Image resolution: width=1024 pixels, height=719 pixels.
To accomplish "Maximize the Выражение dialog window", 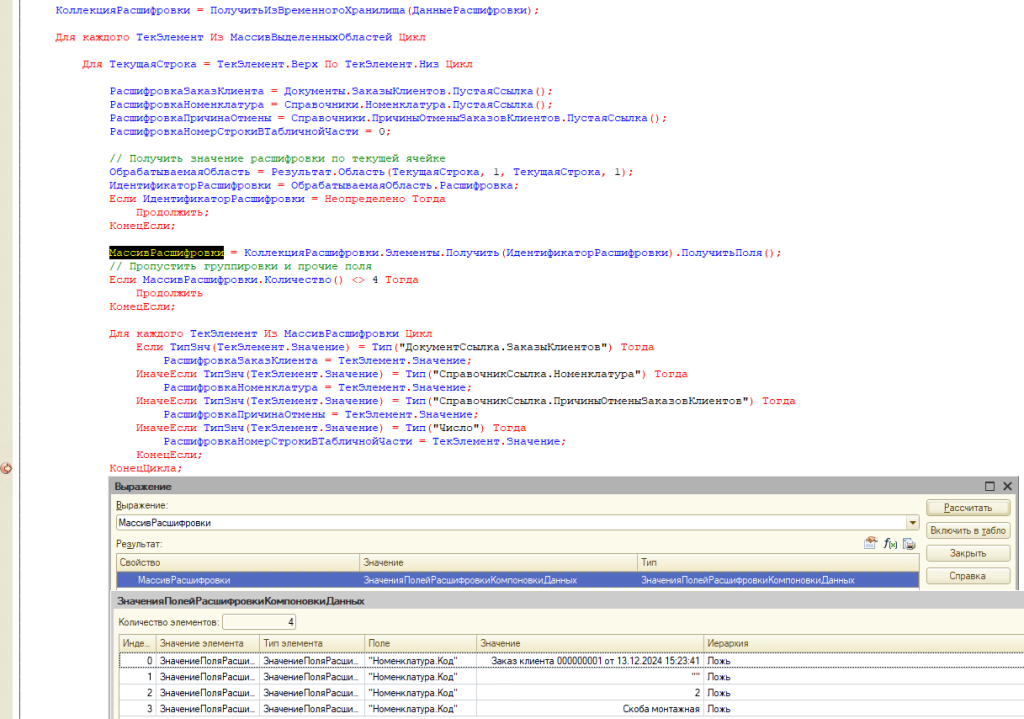I will (x=990, y=486).
